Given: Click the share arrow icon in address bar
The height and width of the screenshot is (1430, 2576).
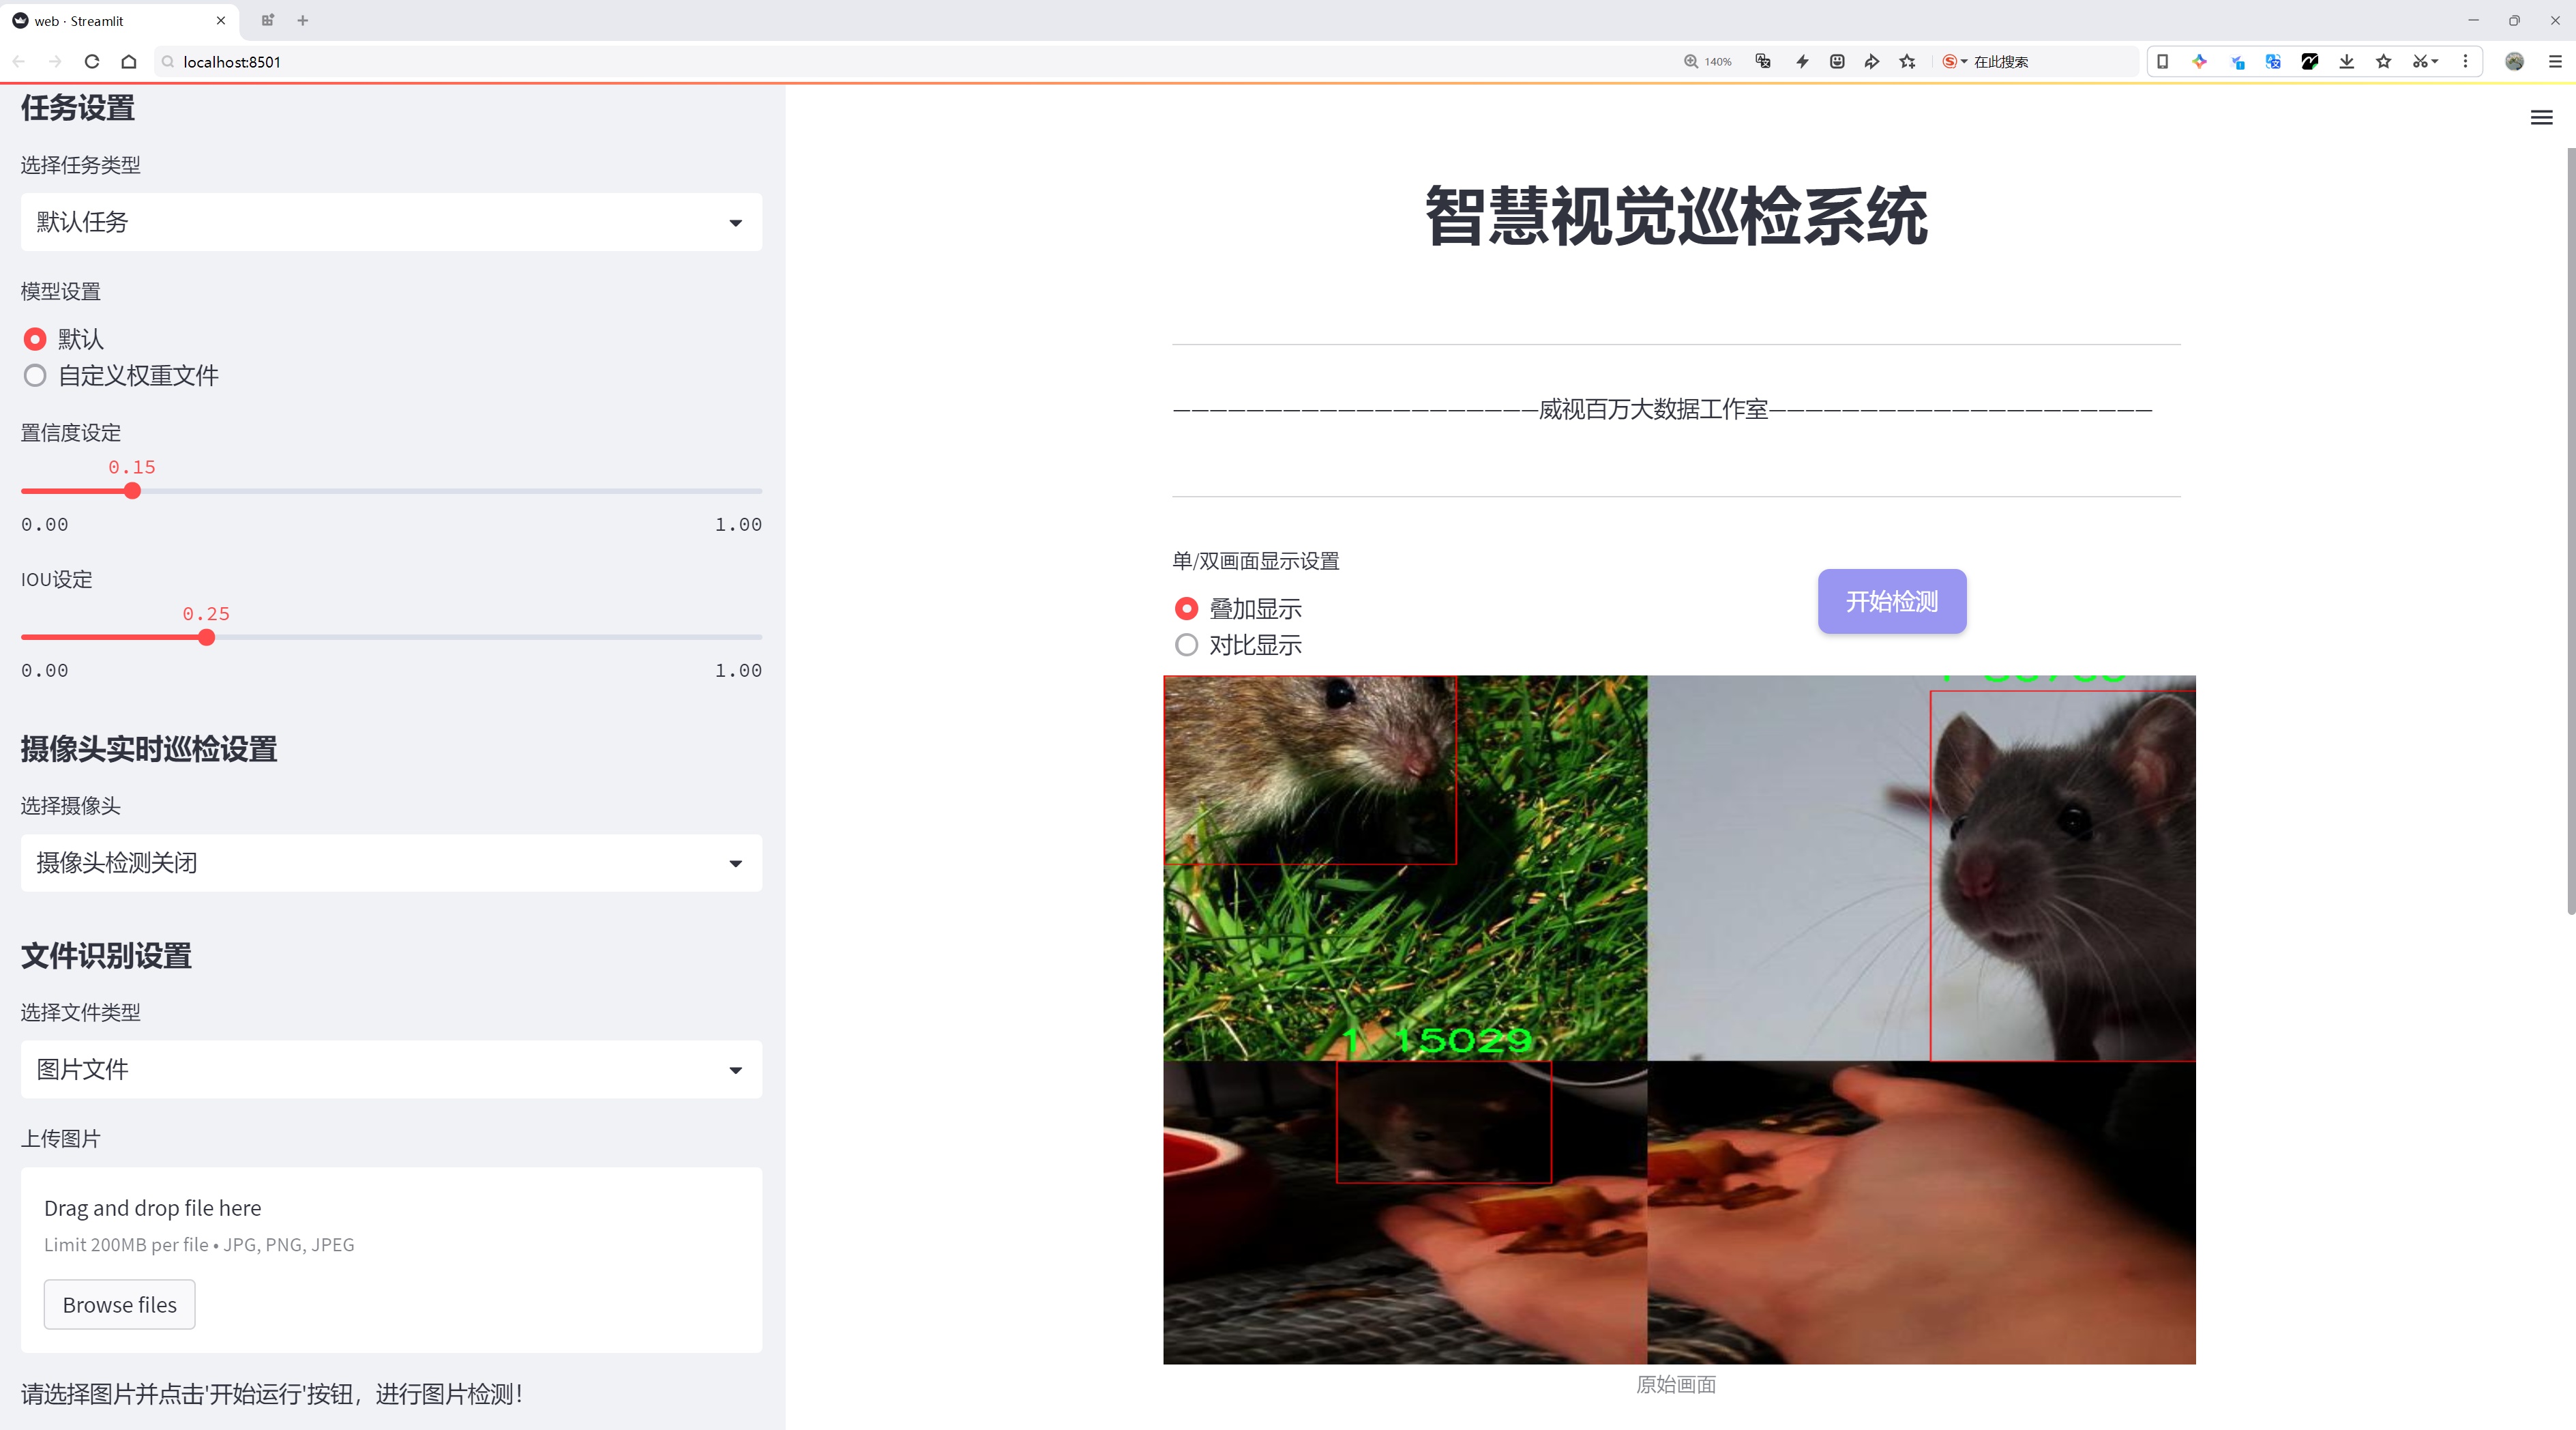Looking at the screenshot, I should click(x=1872, y=62).
